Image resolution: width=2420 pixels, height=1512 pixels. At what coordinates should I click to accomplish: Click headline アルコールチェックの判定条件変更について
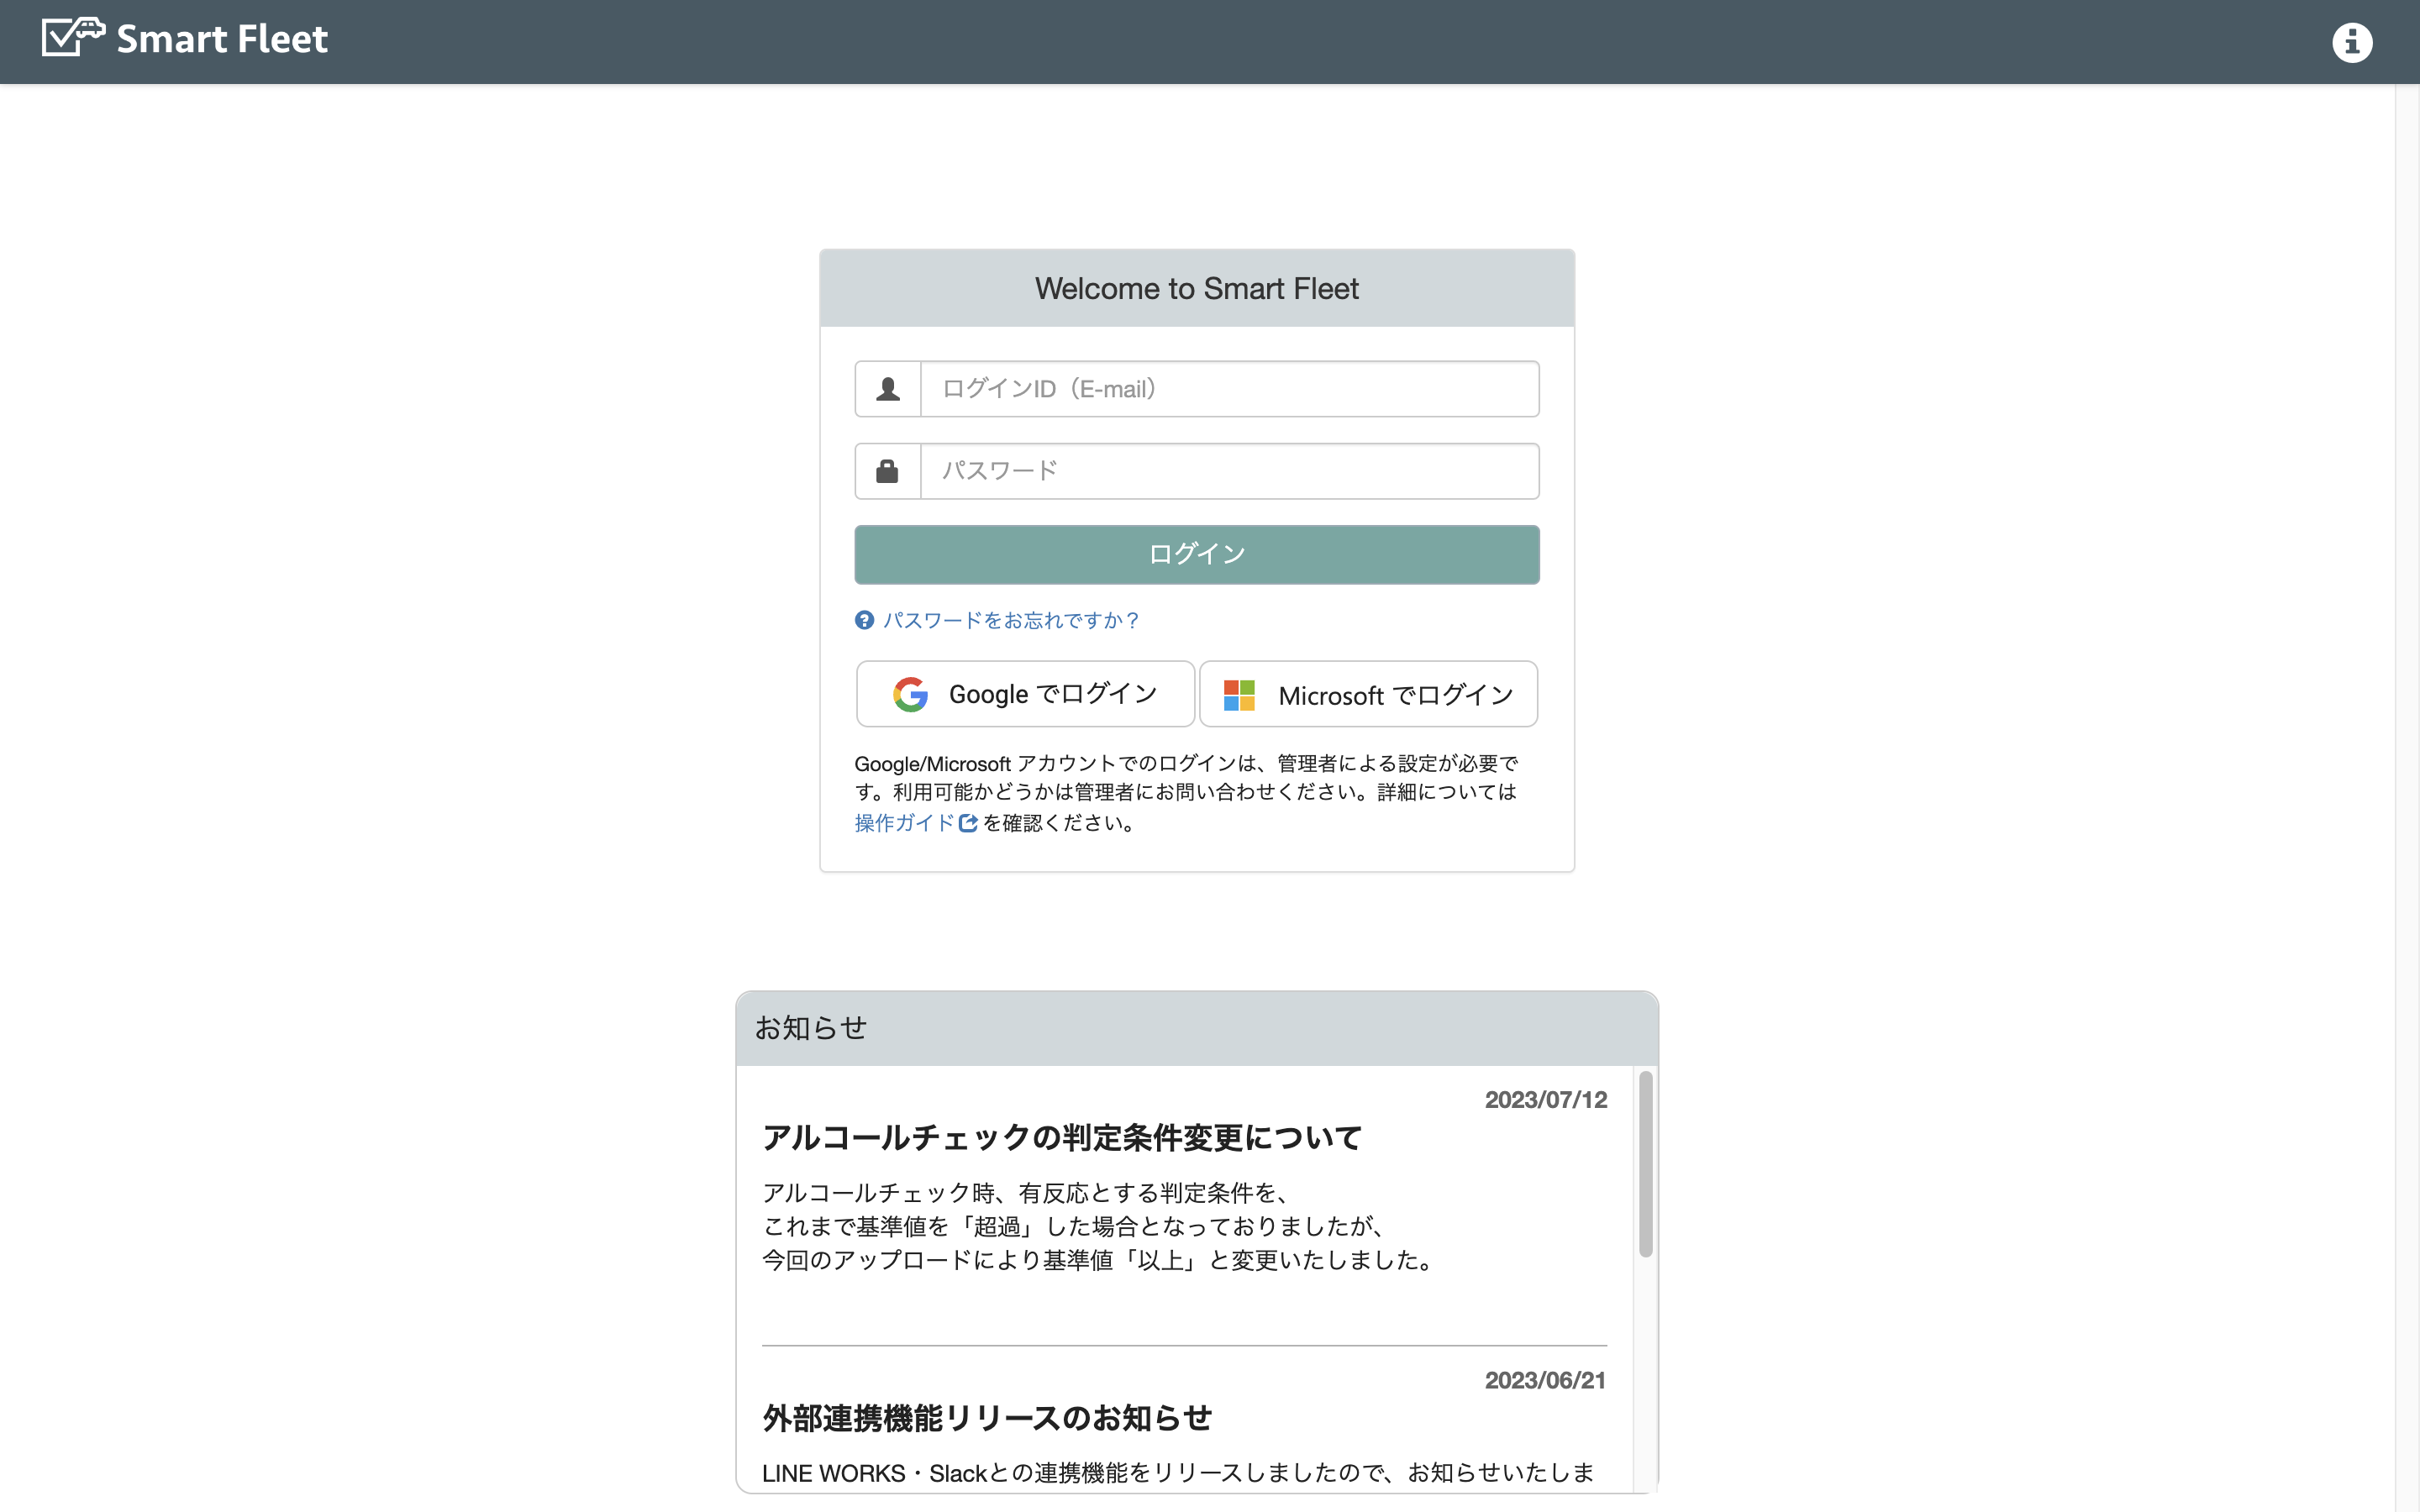click(x=1062, y=1138)
